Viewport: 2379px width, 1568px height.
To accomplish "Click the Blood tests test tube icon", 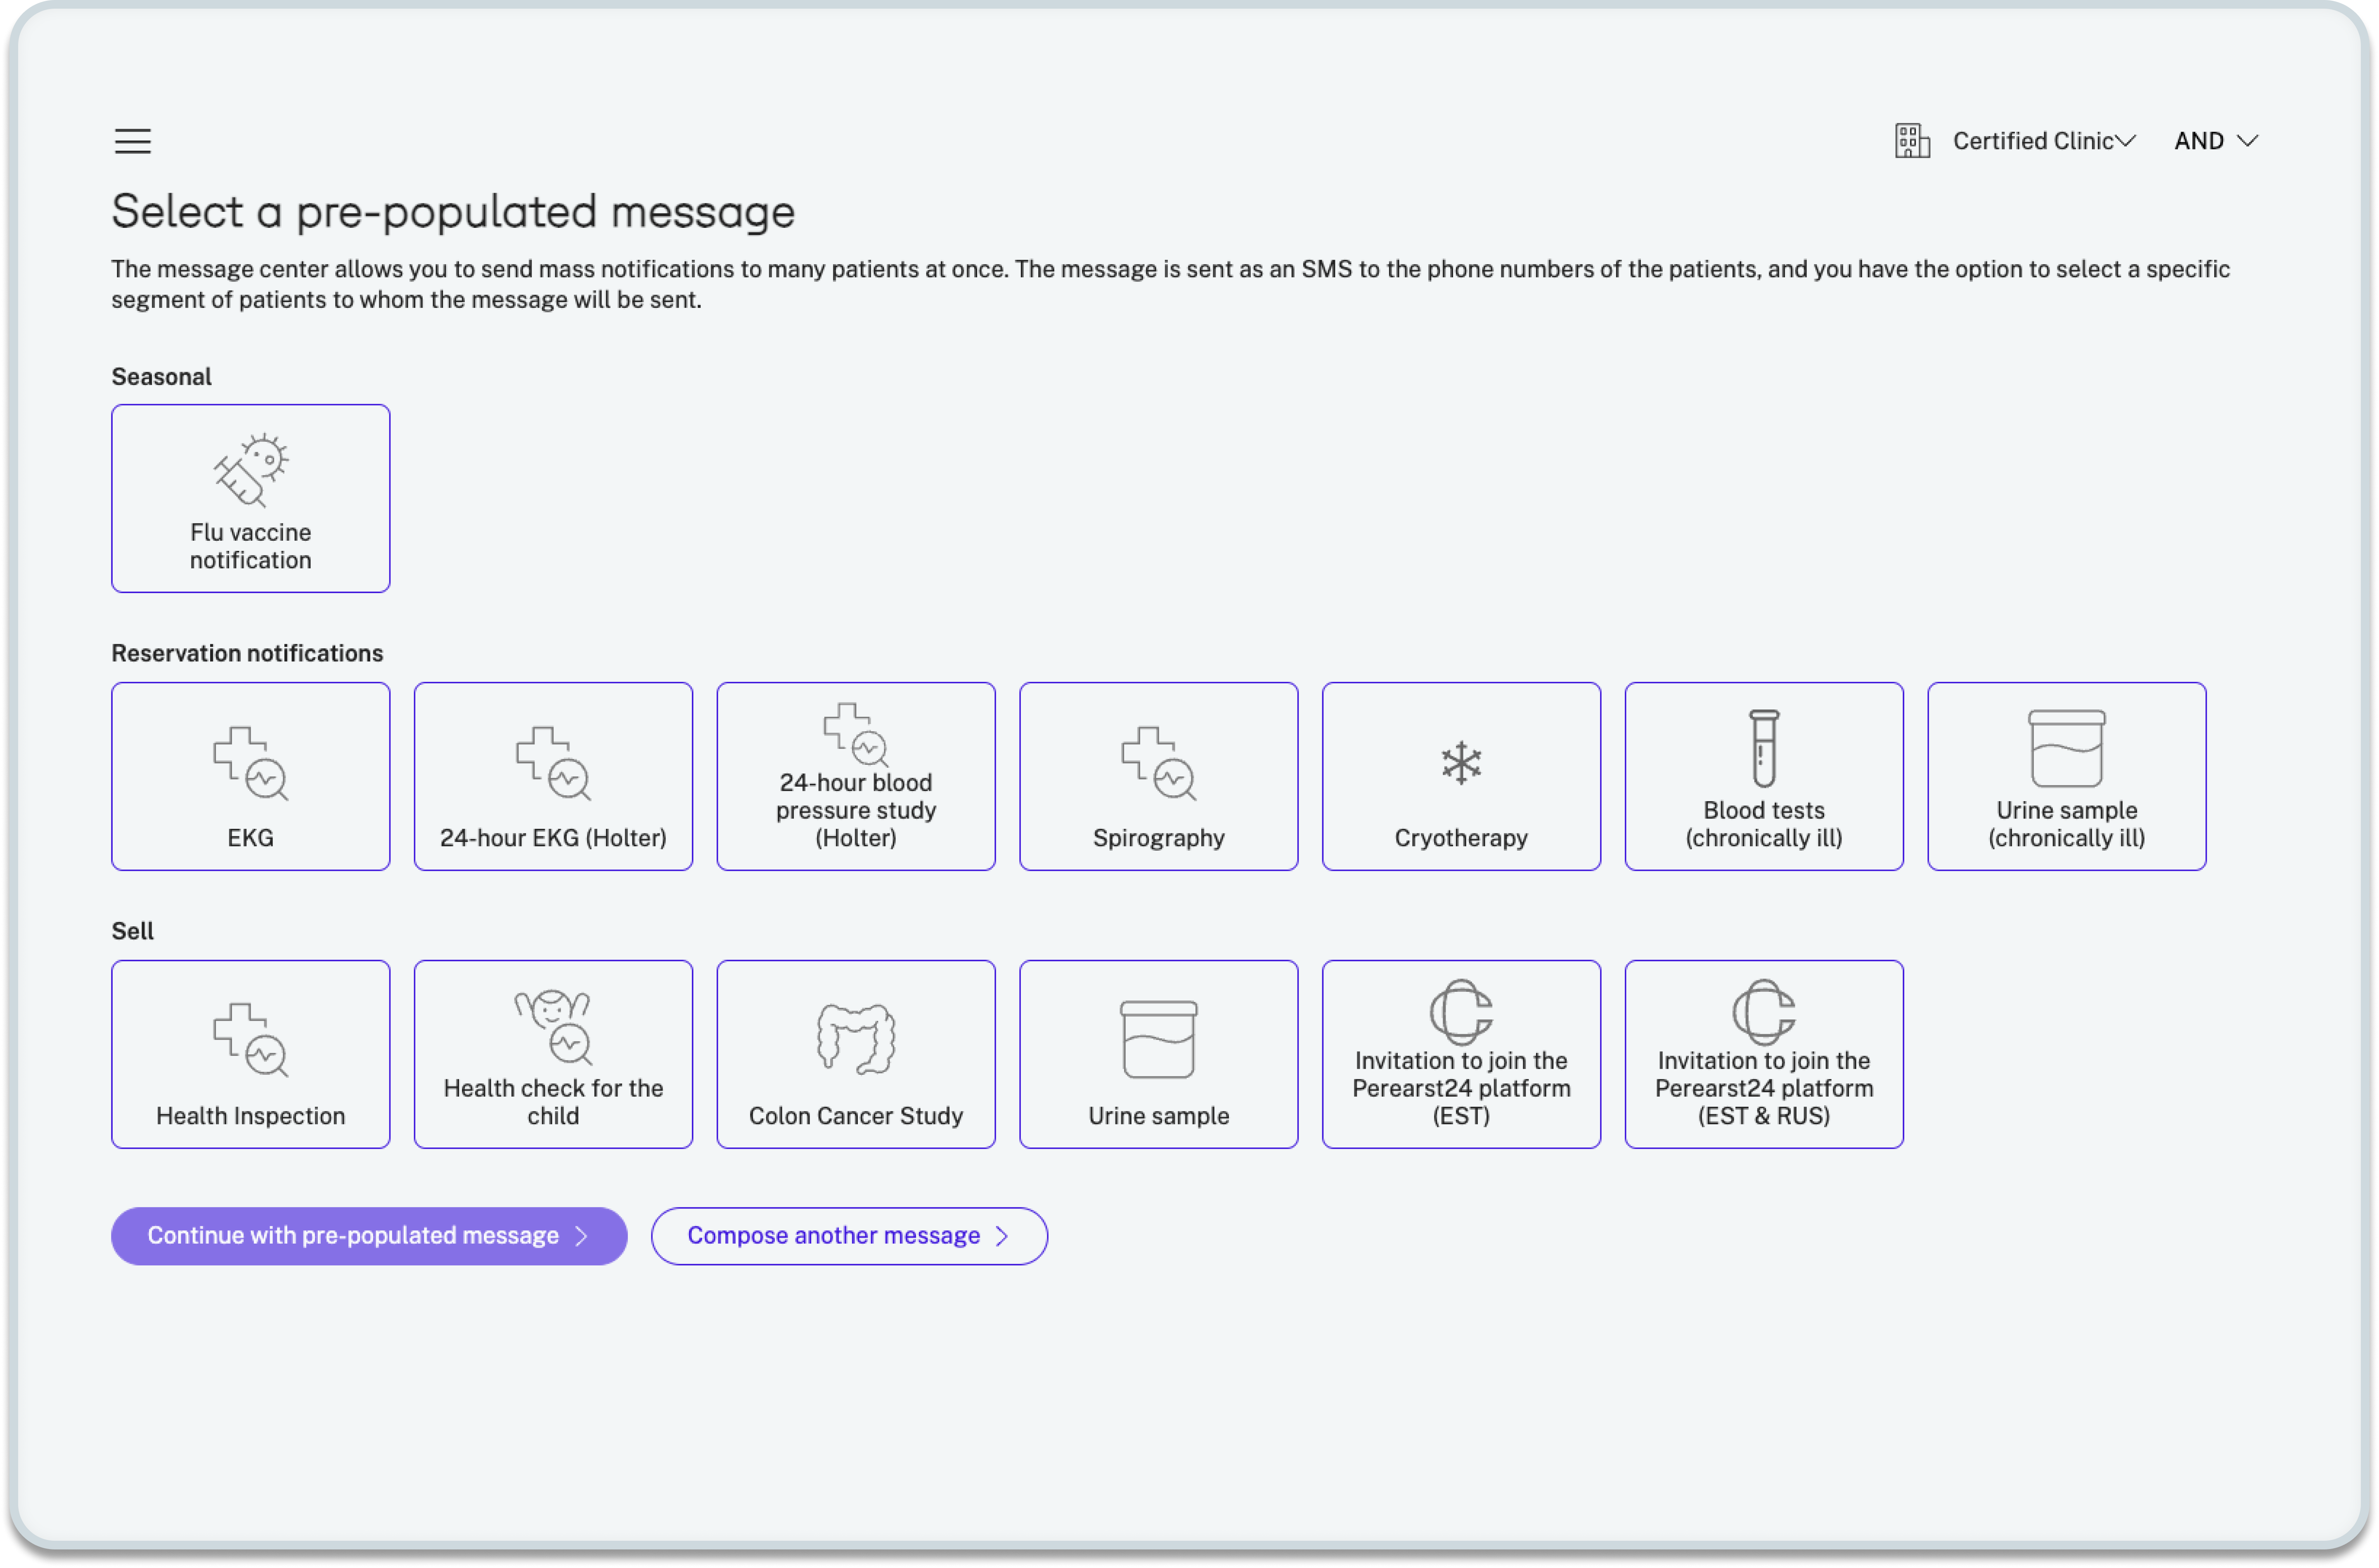I will click(1763, 749).
